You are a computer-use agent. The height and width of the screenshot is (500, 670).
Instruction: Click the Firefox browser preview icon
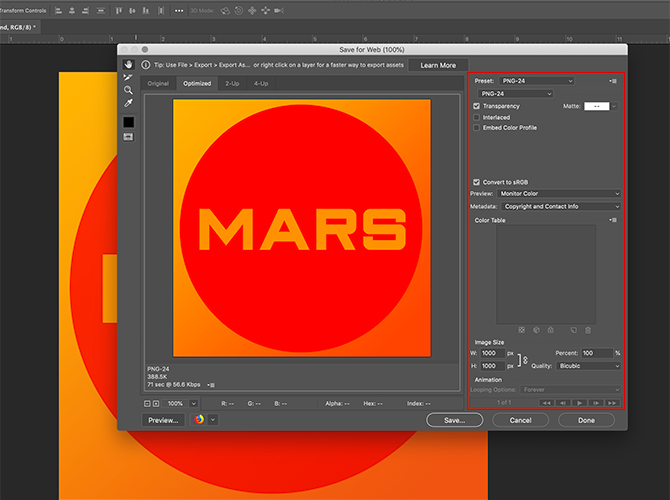pyautogui.click(x=199, y=420)
